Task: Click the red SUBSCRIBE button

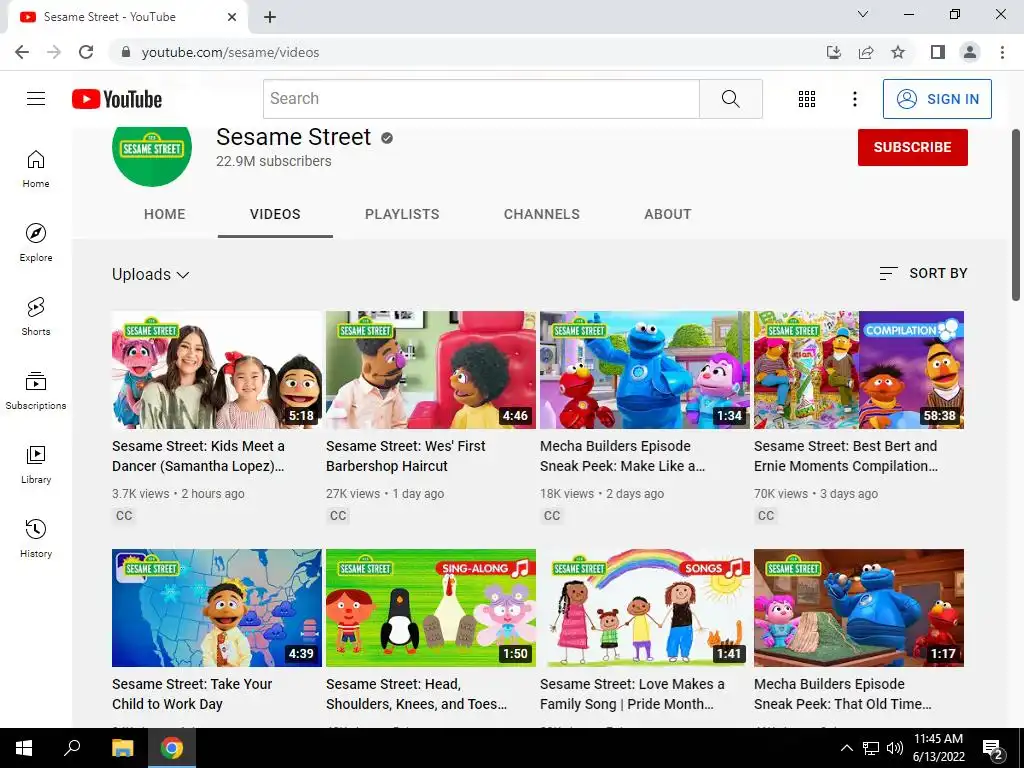Action: pyautogui.click(x=912, y=147)
